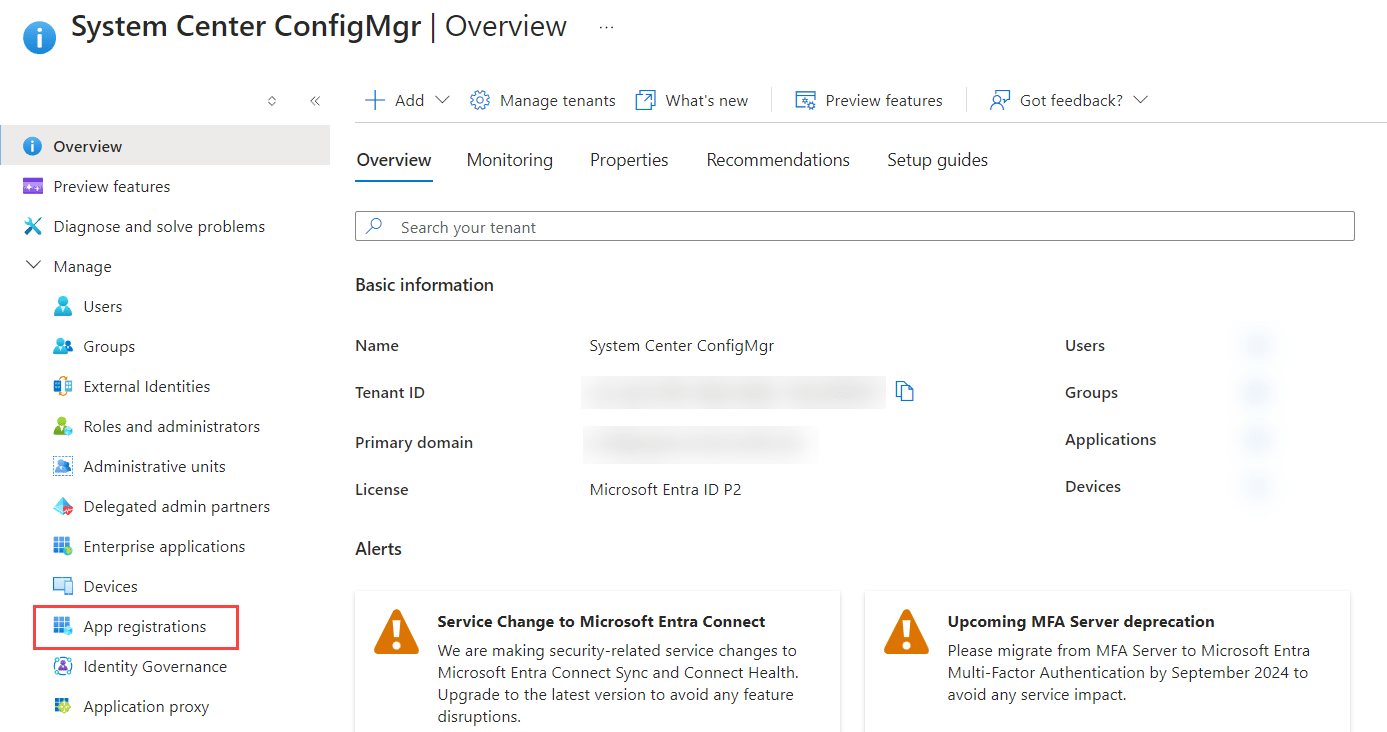This screenshot has width=1387, height=732.
Task: Copy the Tenant ID to clipboard
Action: pos(905,391)
